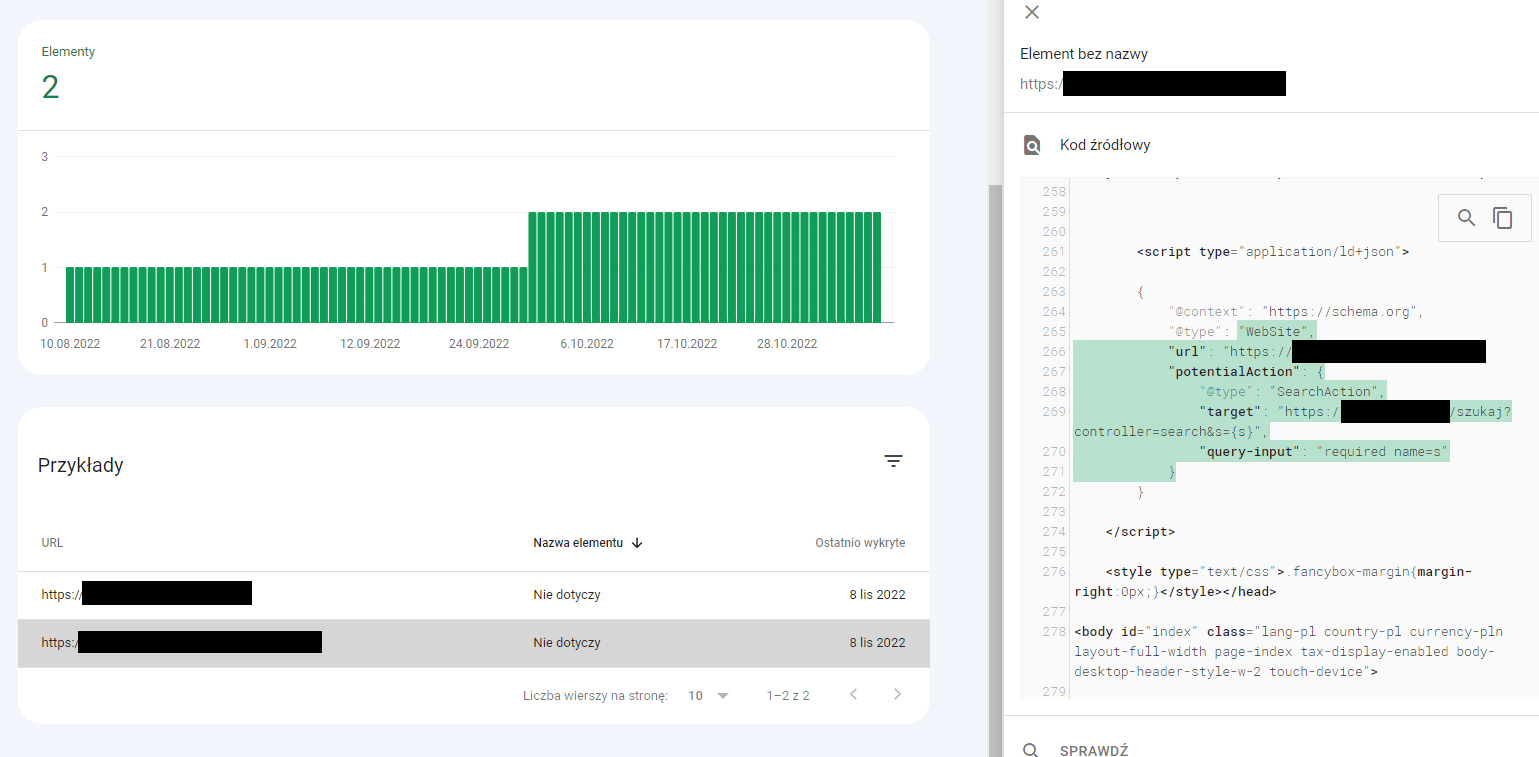Screen dimensions: 1539x757
Task: Open the filter rows icon in Przykłady
Action: (893, 461)
